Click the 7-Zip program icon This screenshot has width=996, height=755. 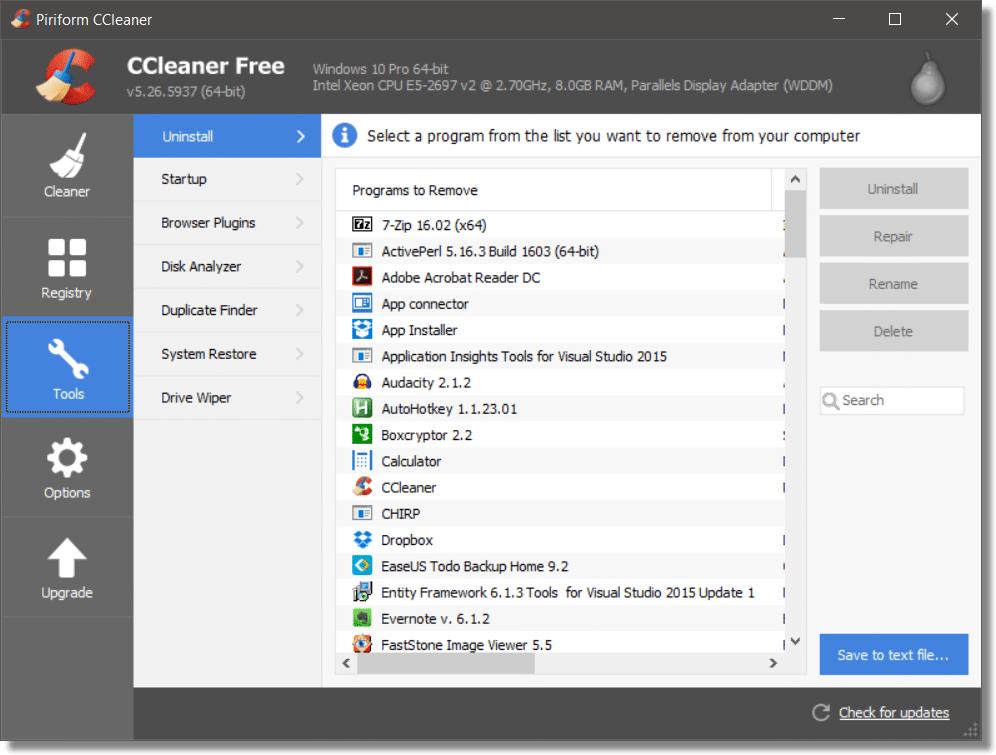pyautogui.click(x=362, y=224)
